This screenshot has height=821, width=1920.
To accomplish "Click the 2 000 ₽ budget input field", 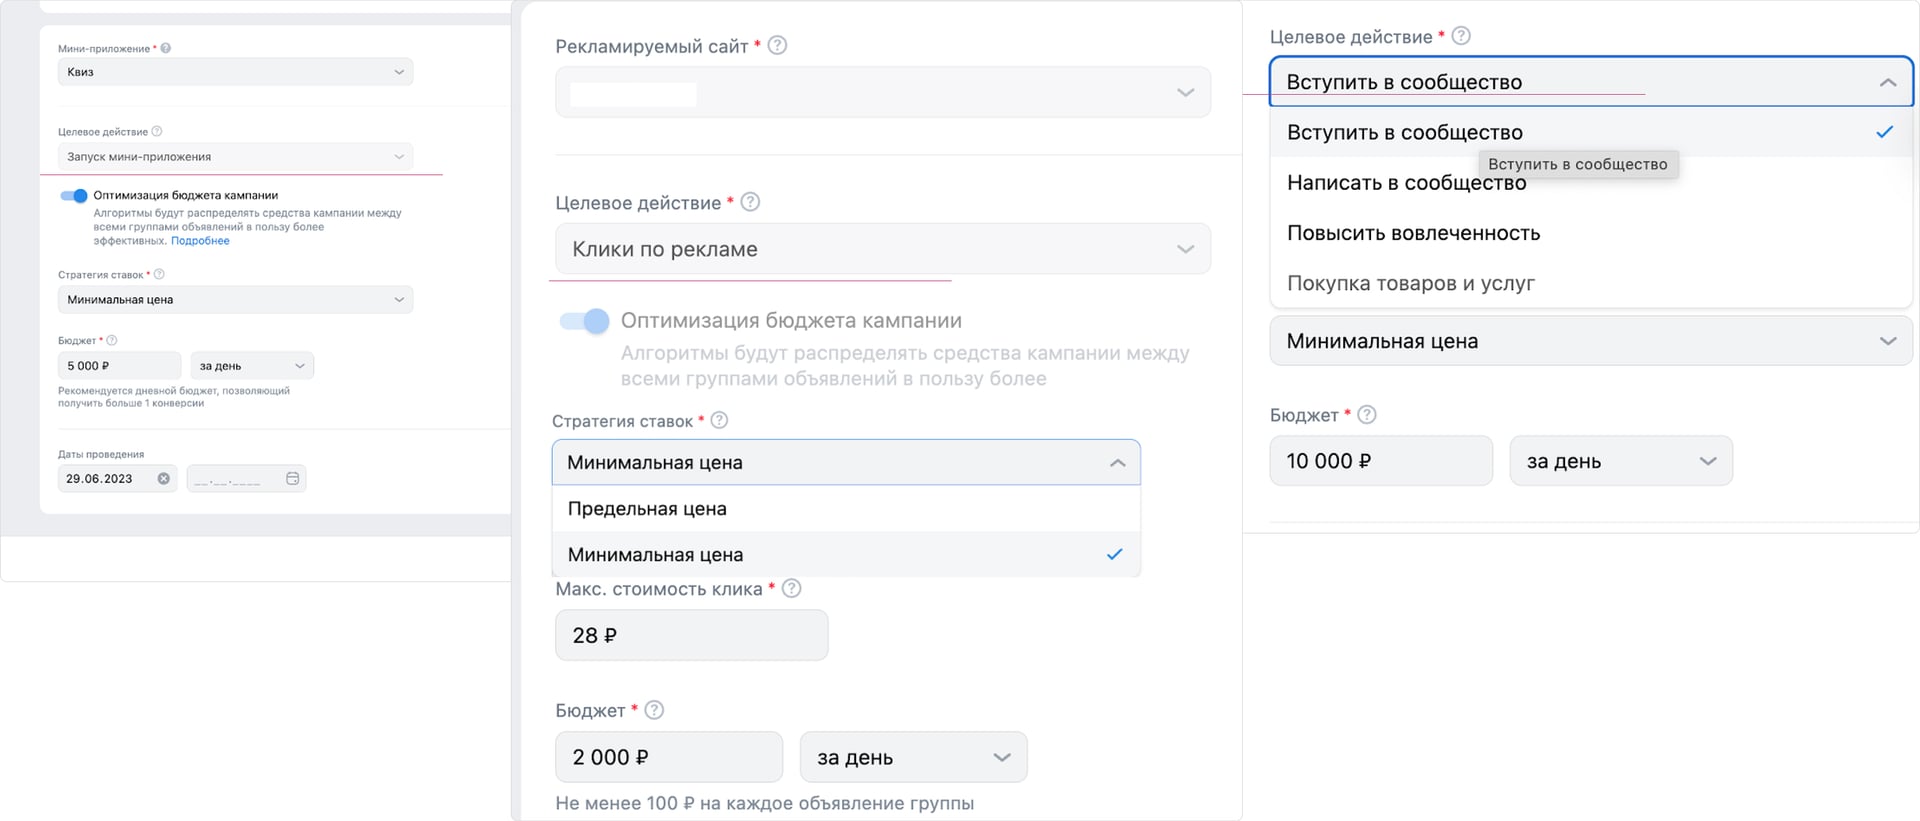I will [x=668, y=757].
